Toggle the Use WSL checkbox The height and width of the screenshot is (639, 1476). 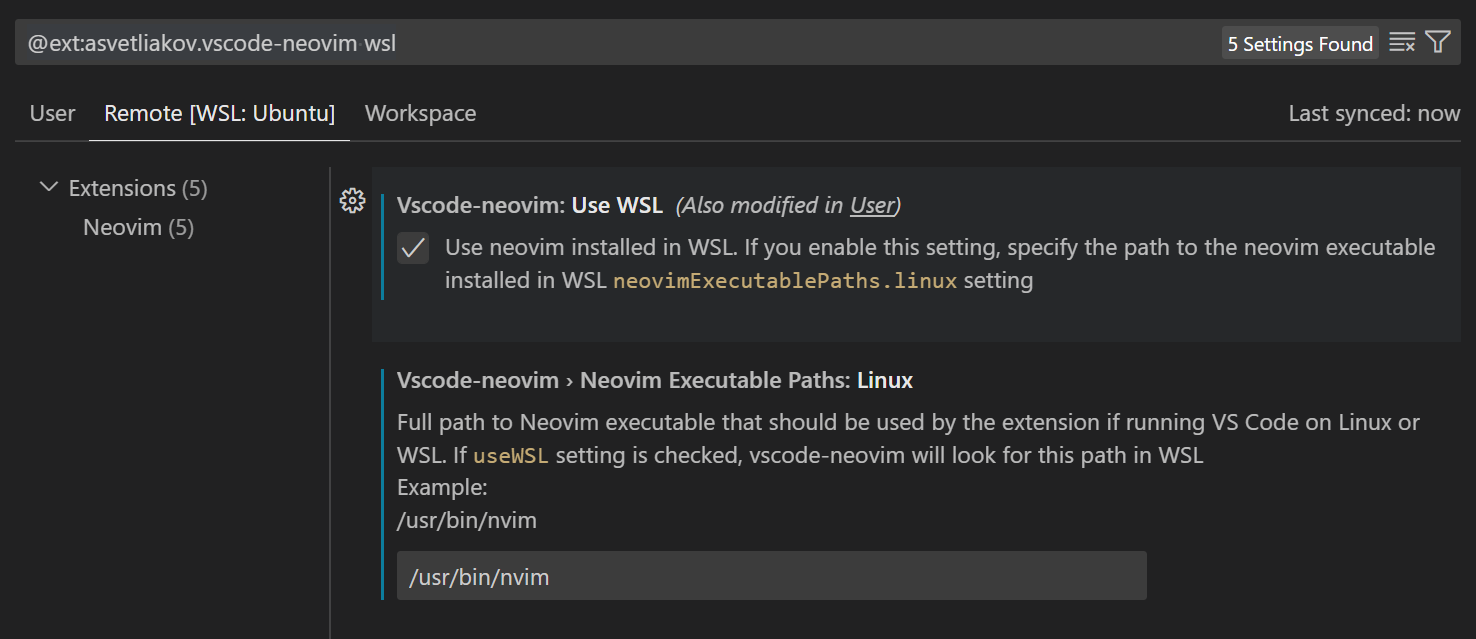coord(413,248)
